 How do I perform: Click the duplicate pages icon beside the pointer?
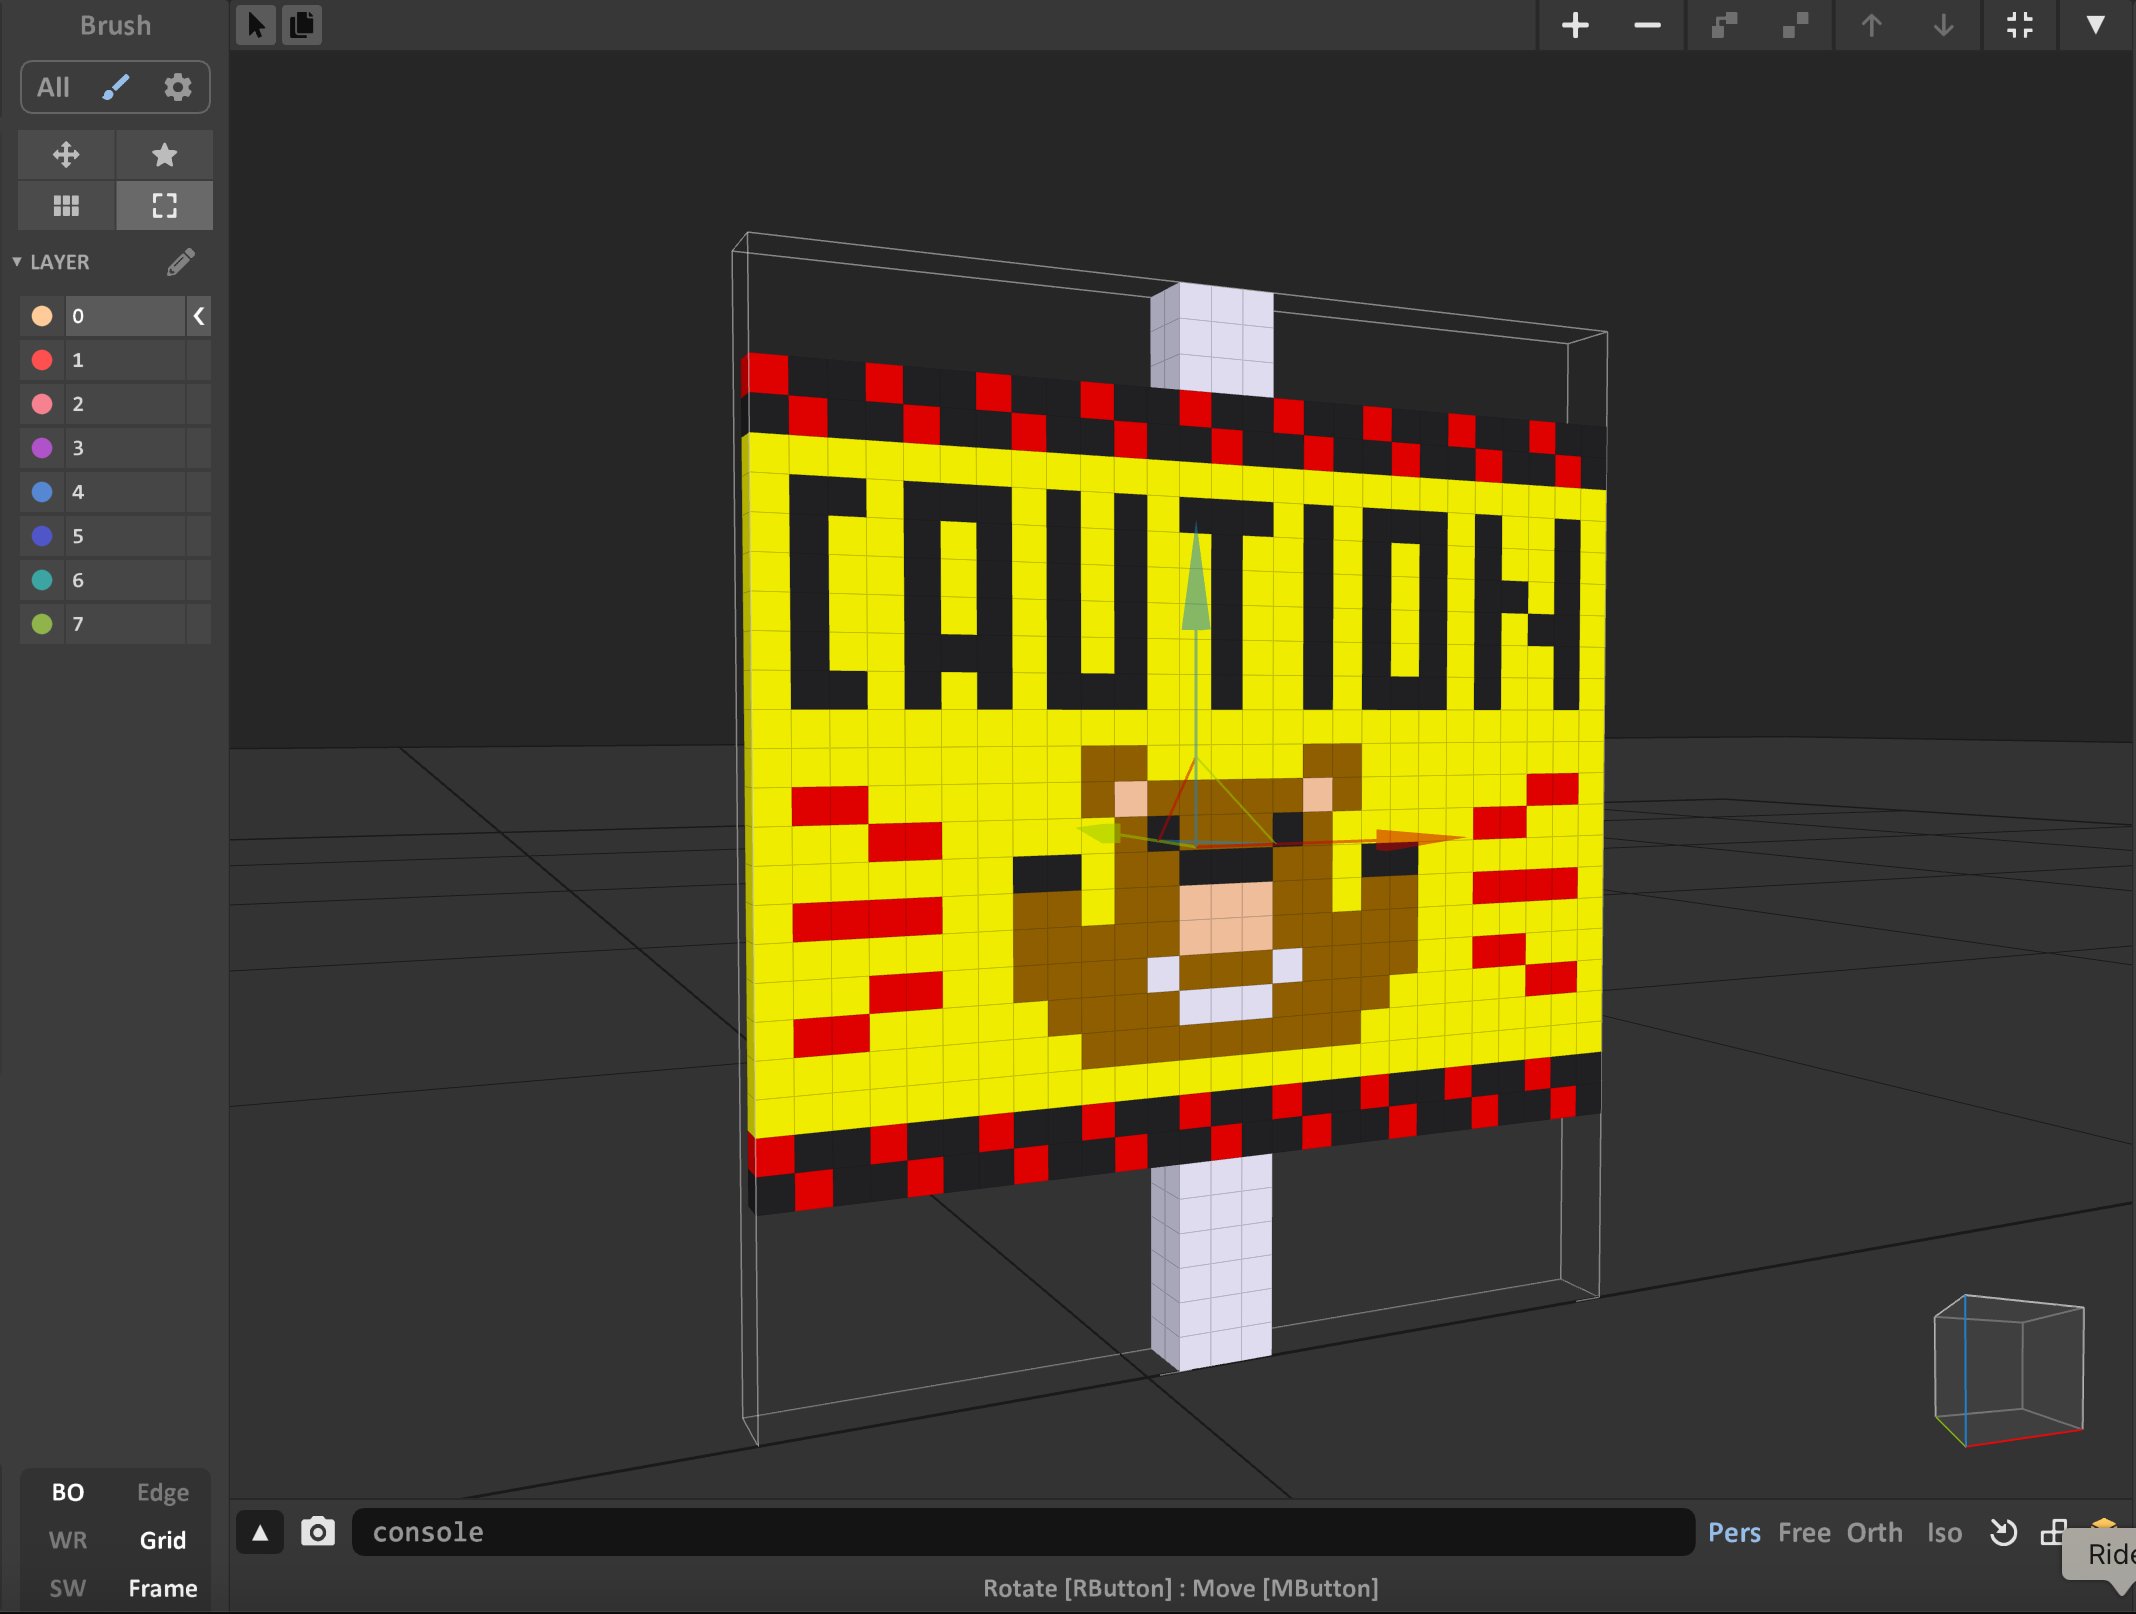tap(302, 25)
